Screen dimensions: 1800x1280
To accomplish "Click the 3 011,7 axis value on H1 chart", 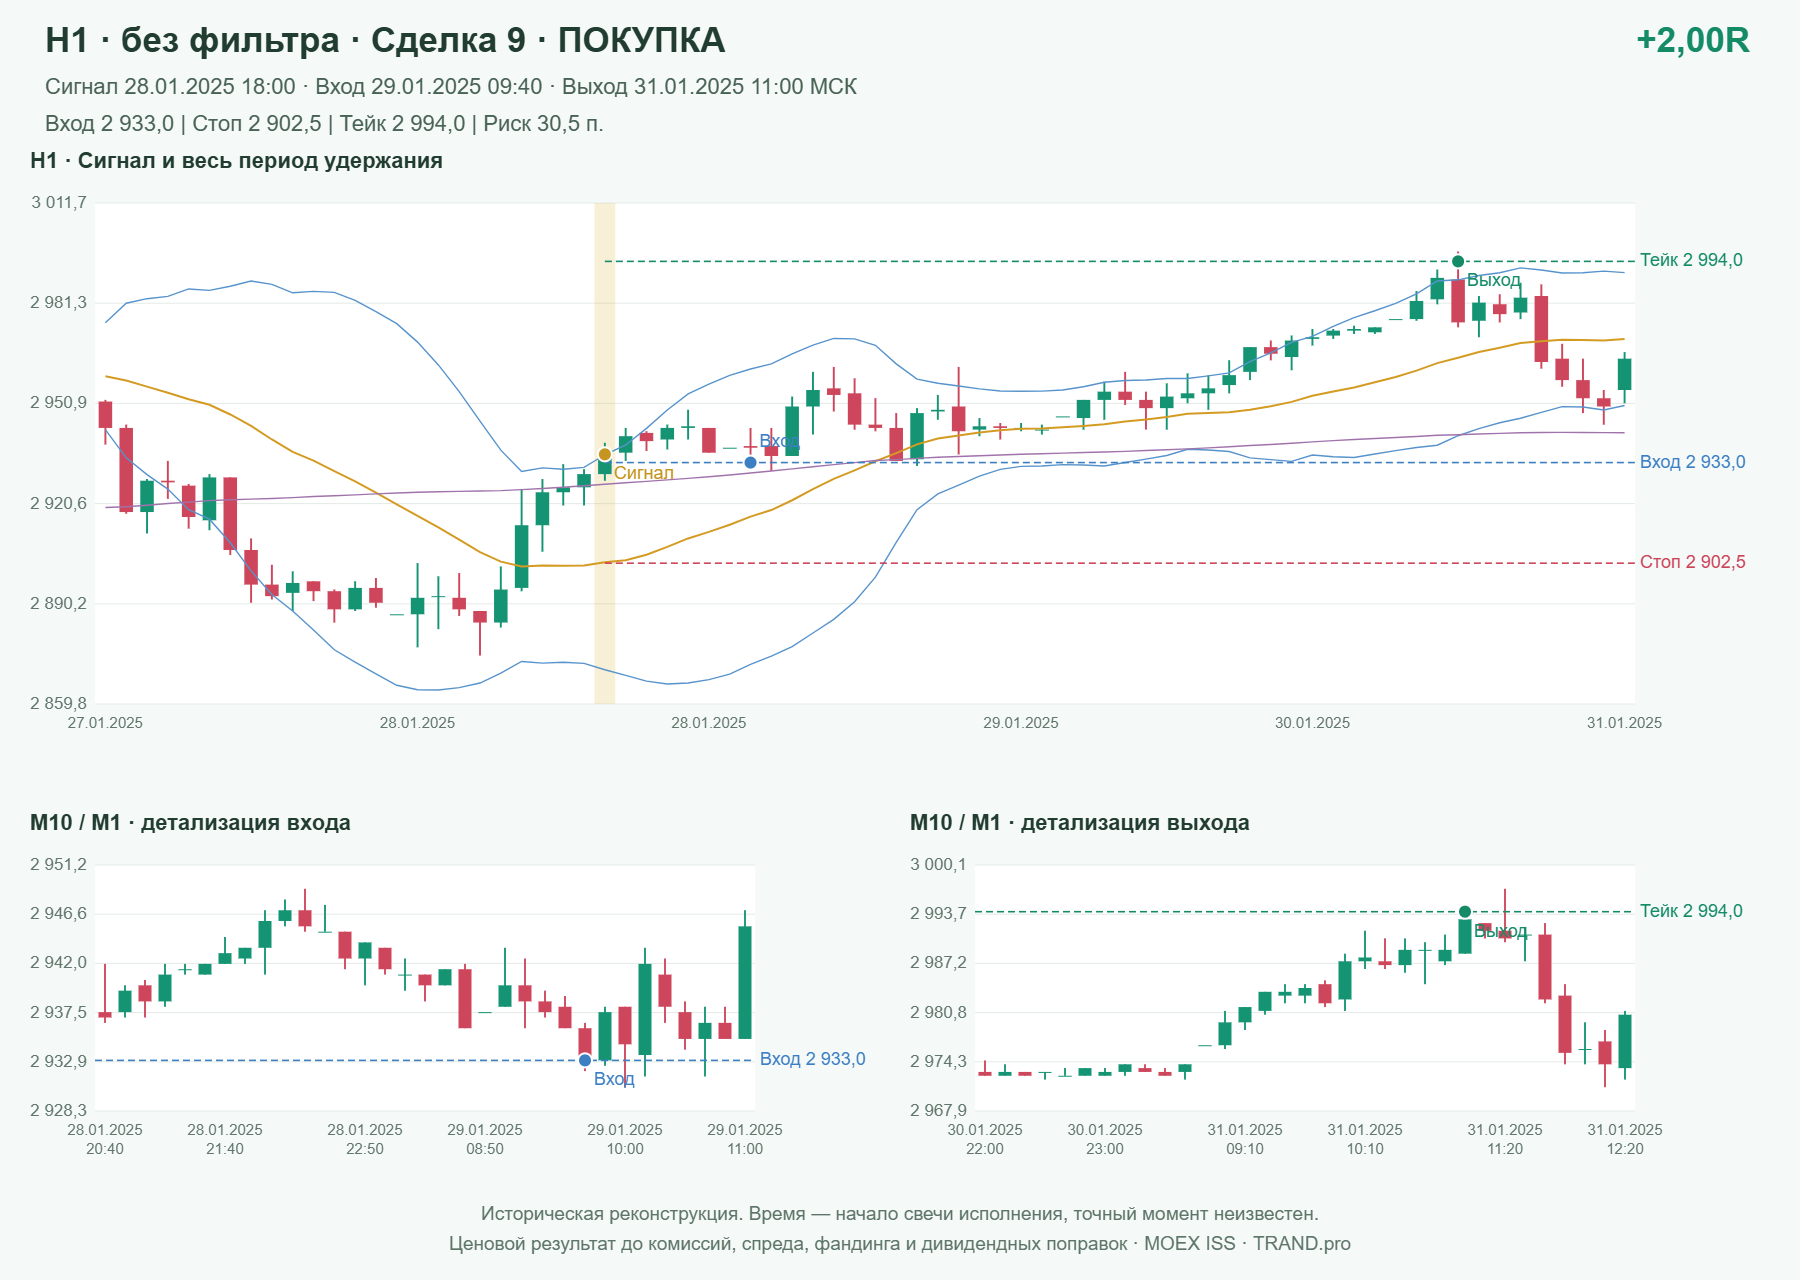I will [59, 203].
